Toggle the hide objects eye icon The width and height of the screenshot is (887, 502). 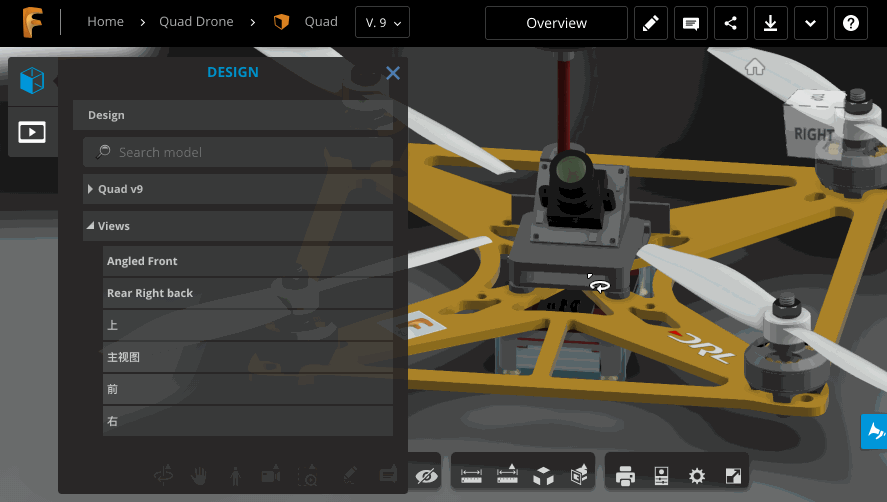427,476
